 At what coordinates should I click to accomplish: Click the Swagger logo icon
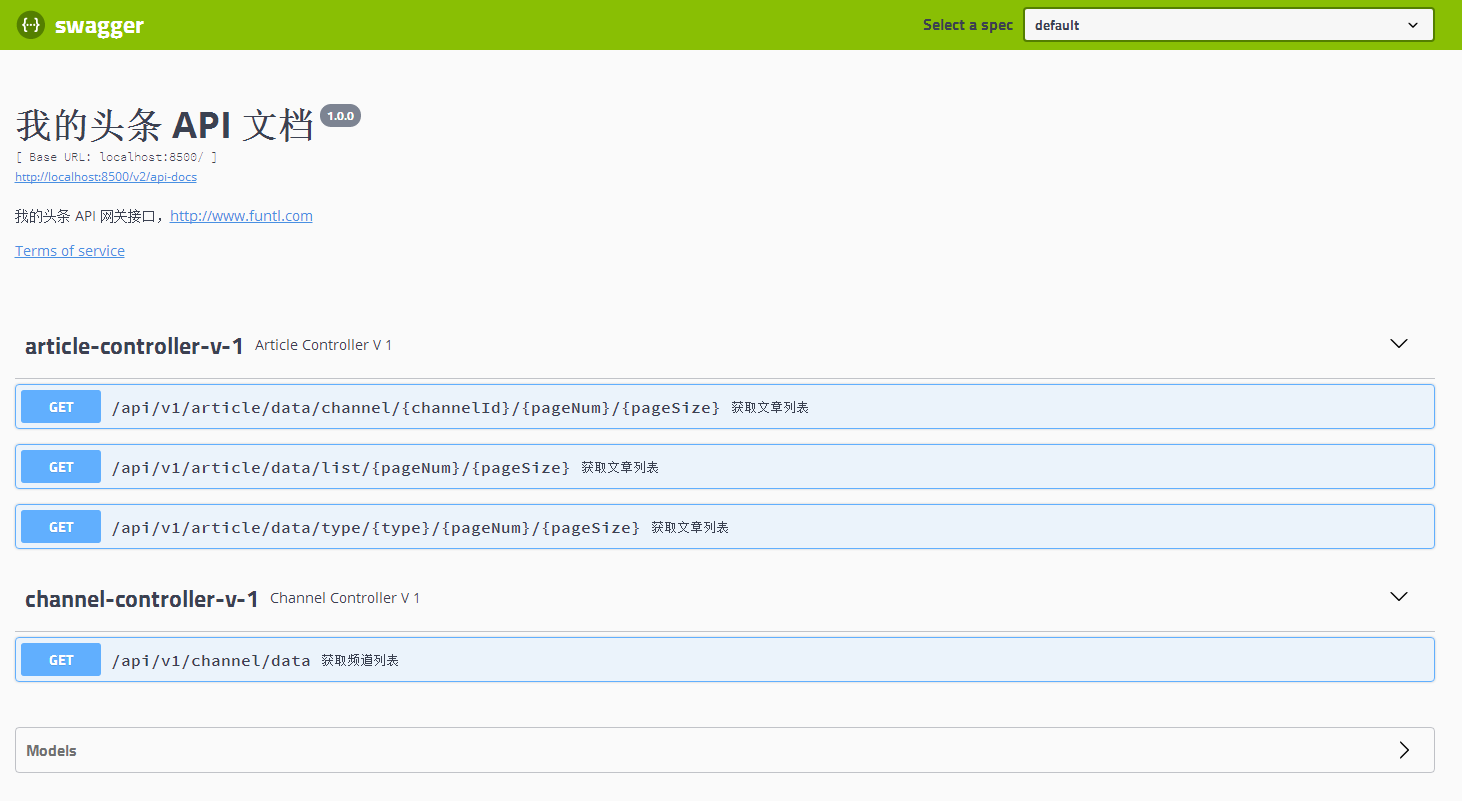(31, 25)
